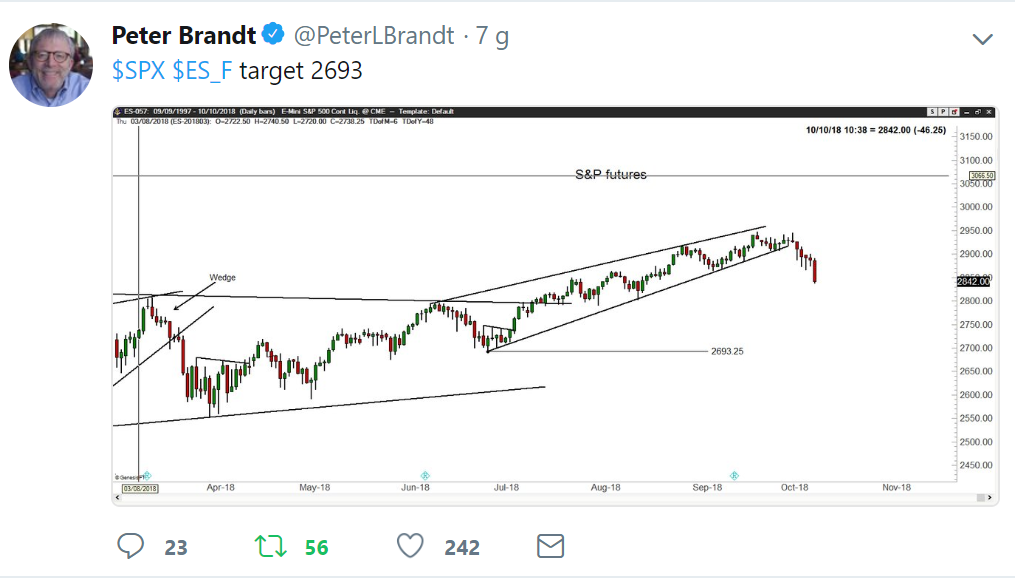Like the tweet with the heart icon
This screenshot has width=1015, height=585.
click(x=409, y=546)
